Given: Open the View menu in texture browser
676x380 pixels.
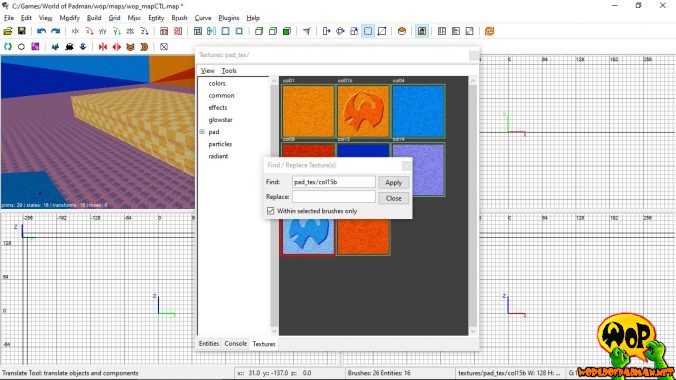Looking at the screenshot, I should click(x=207, y=70).
